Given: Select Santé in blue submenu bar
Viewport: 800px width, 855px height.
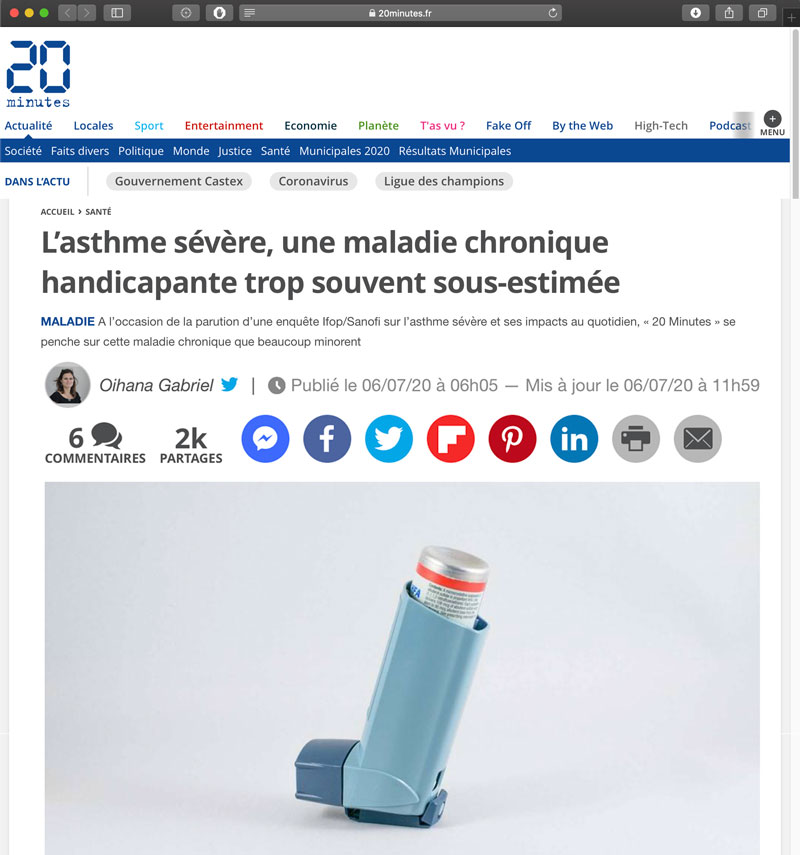Looking at the screenshot, I should (x=275, y=151).
